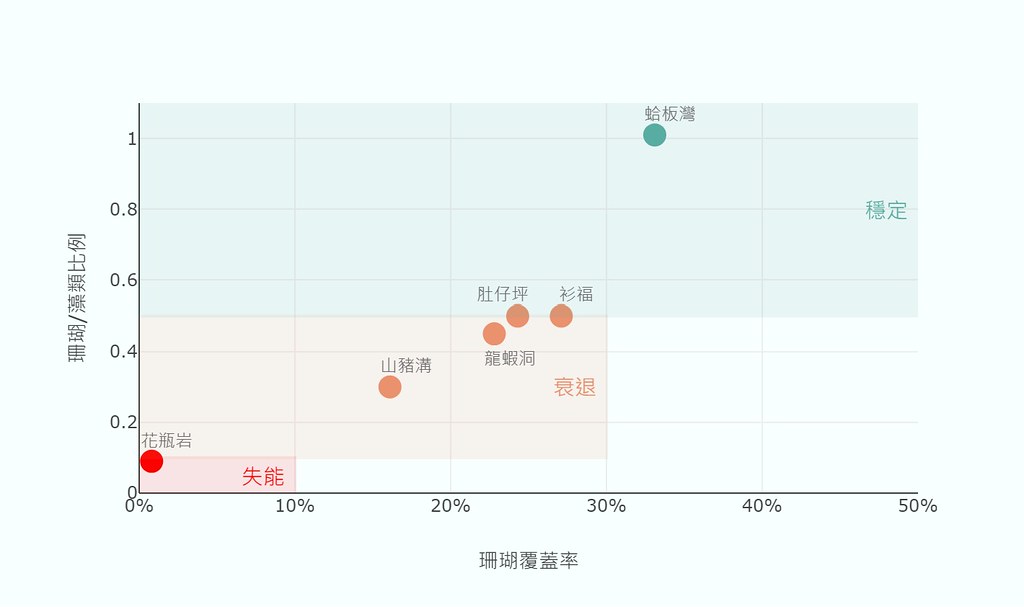Click the 穩定 zone label

pyautogui.click(x=886, y=210)
